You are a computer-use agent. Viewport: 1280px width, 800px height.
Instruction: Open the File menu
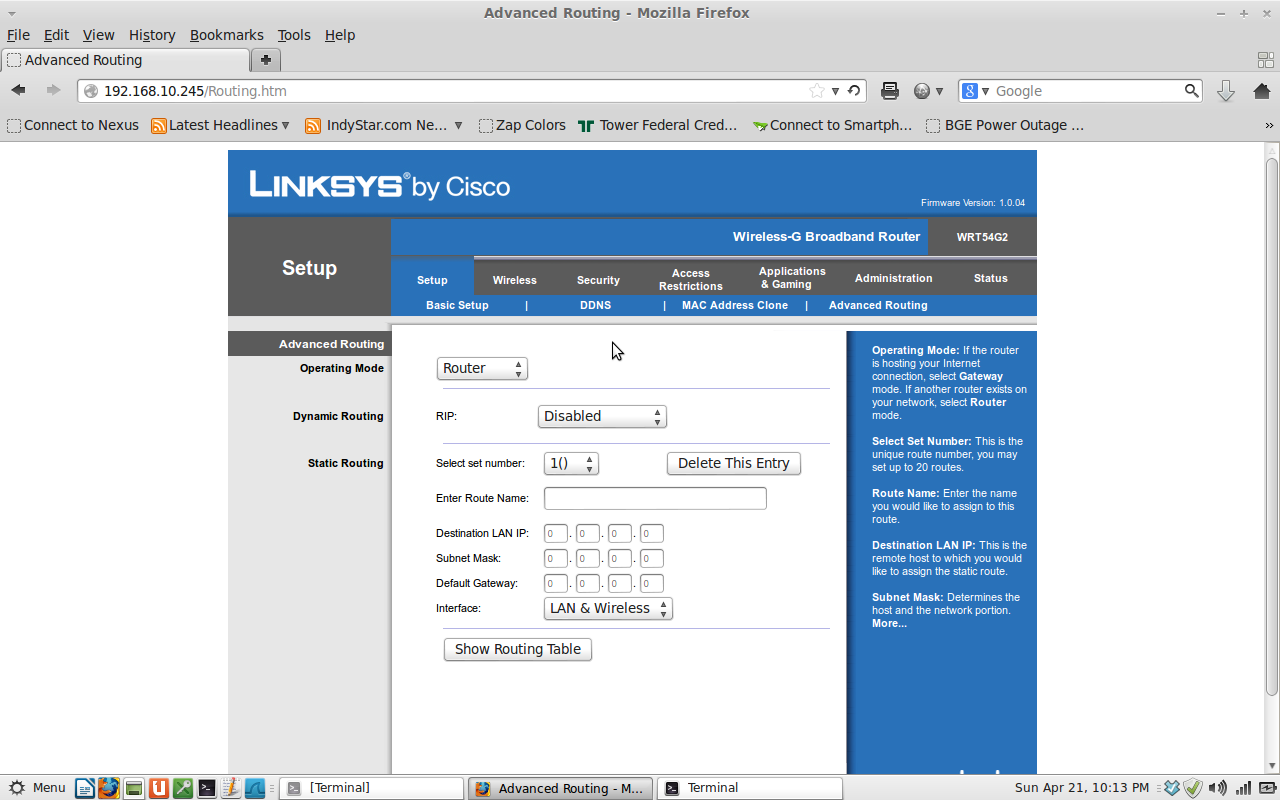coord(18,35)
